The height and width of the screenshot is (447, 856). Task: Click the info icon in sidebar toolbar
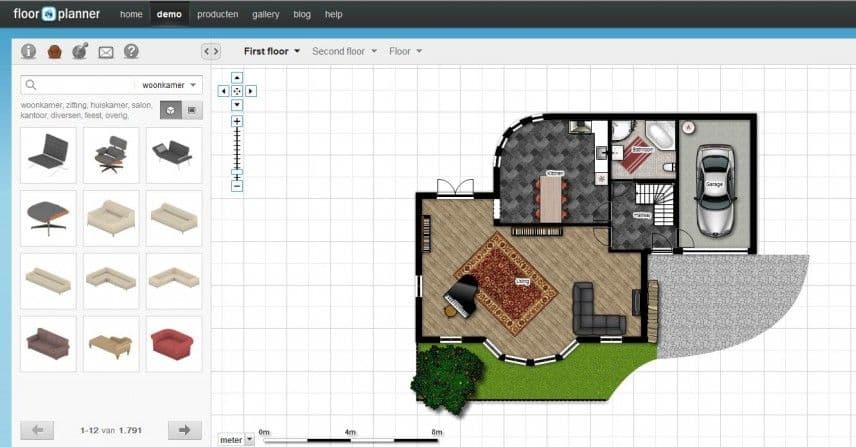coord(29,51)
